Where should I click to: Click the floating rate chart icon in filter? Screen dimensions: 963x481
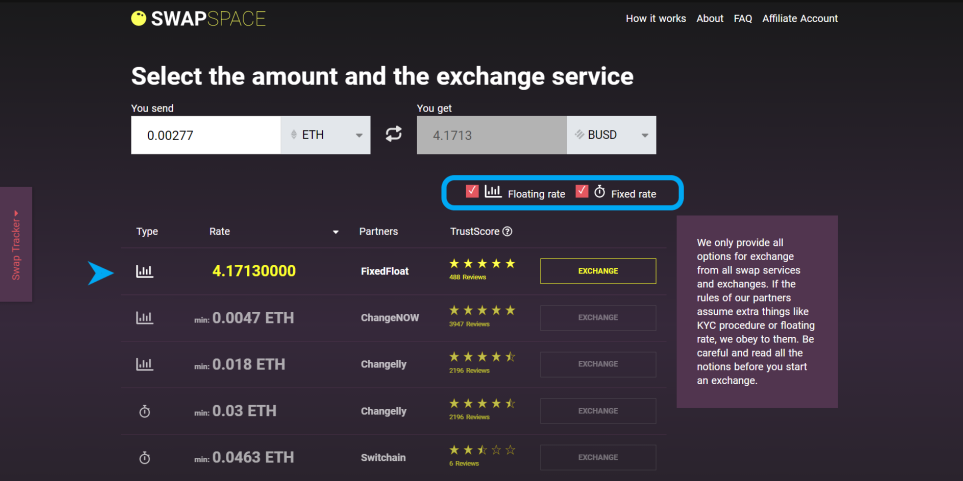point(493,192)
